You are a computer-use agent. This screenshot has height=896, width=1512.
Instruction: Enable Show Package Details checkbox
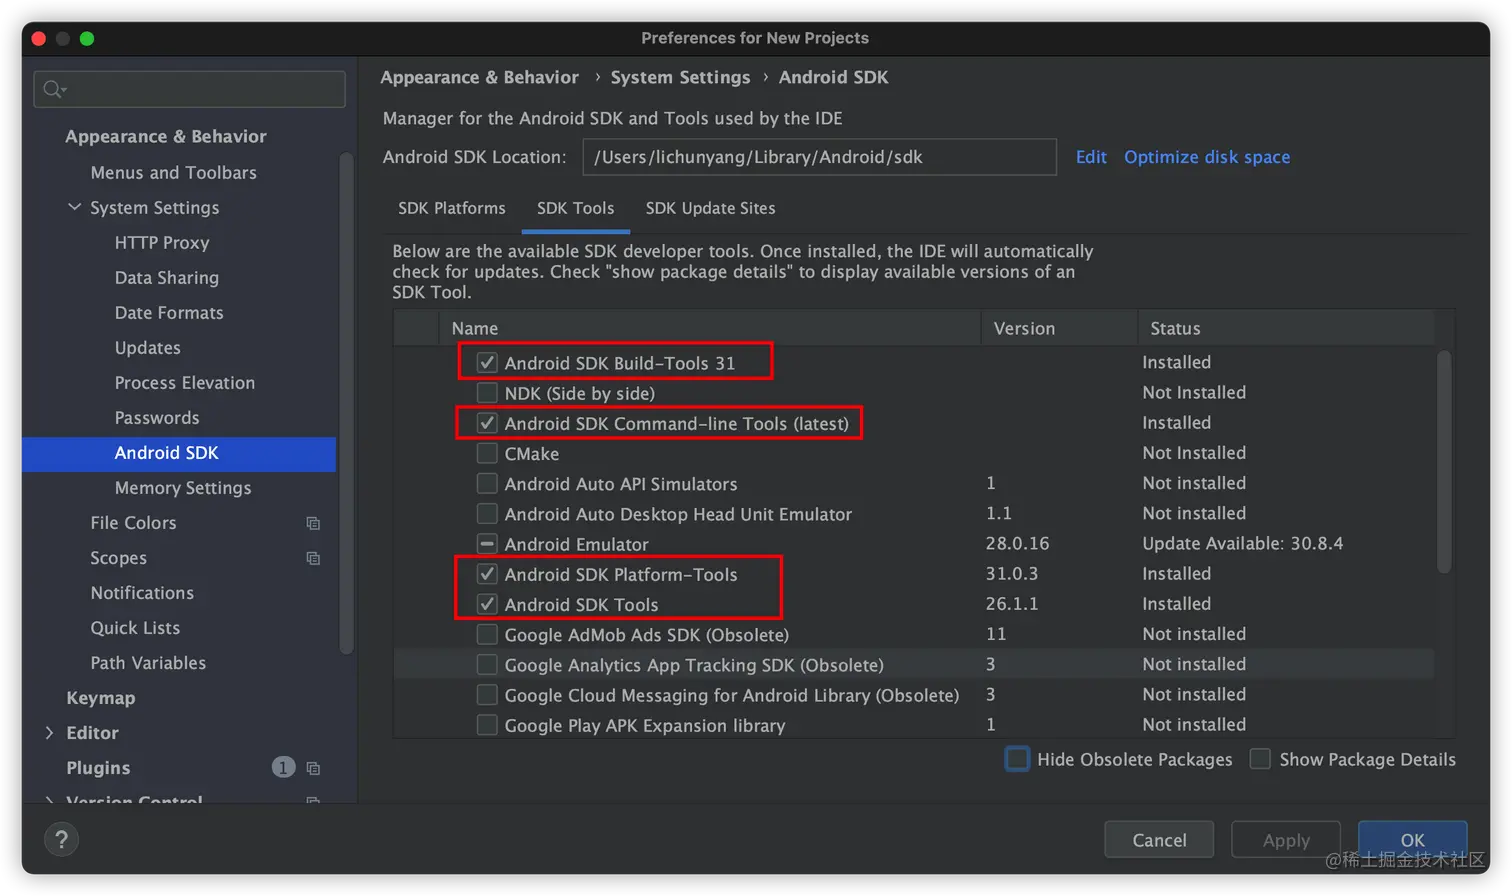click(x=1261, y=759)
